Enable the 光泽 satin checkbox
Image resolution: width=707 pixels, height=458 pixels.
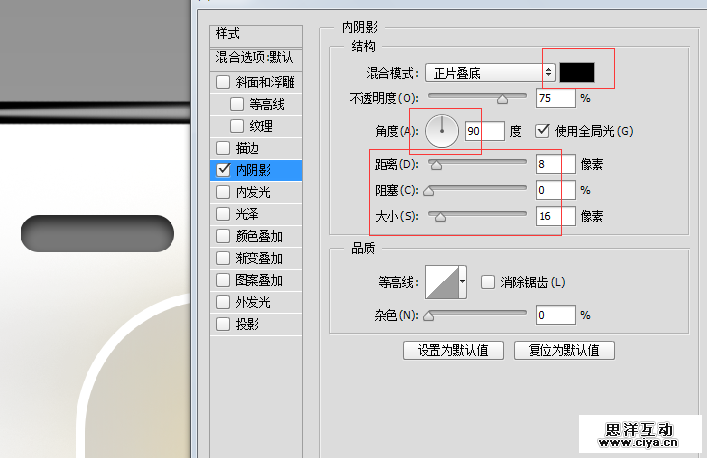(x=223, y=214)
